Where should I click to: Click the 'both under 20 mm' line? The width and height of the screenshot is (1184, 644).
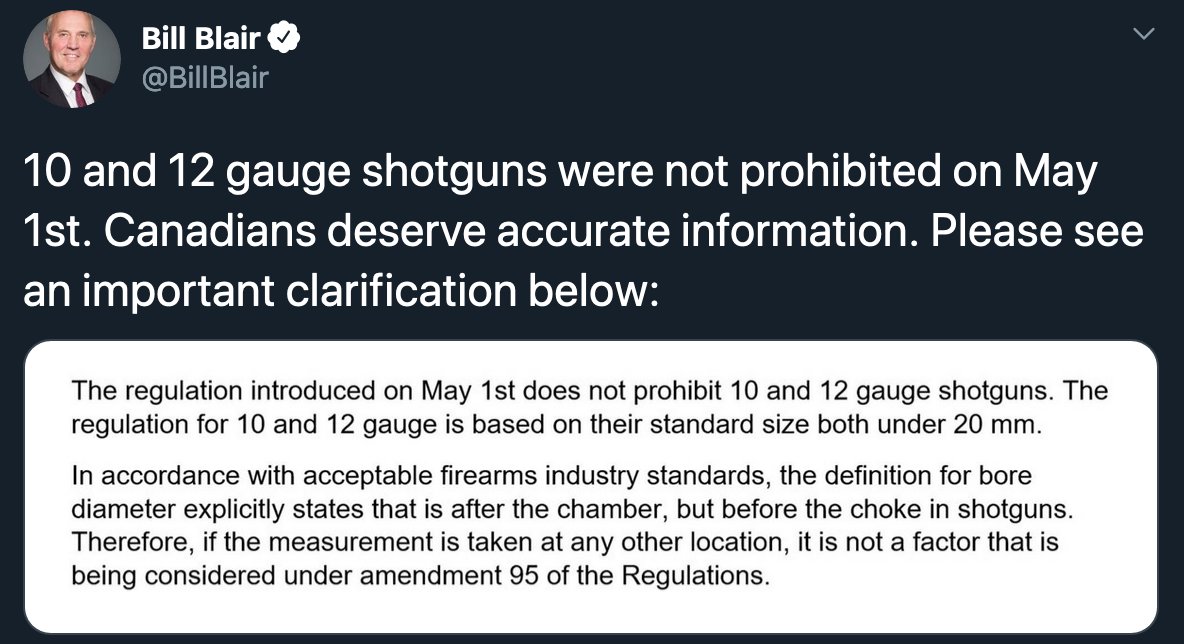[557, 424]
